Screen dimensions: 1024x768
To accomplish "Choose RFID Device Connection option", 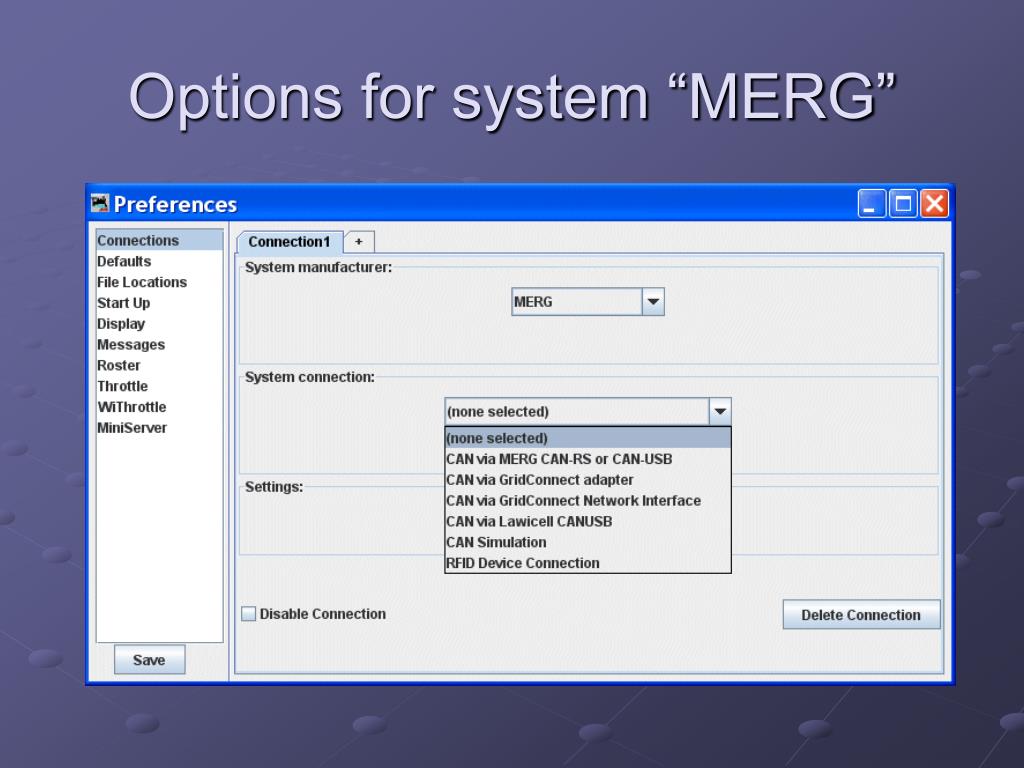I will click(x=588, y=563).
